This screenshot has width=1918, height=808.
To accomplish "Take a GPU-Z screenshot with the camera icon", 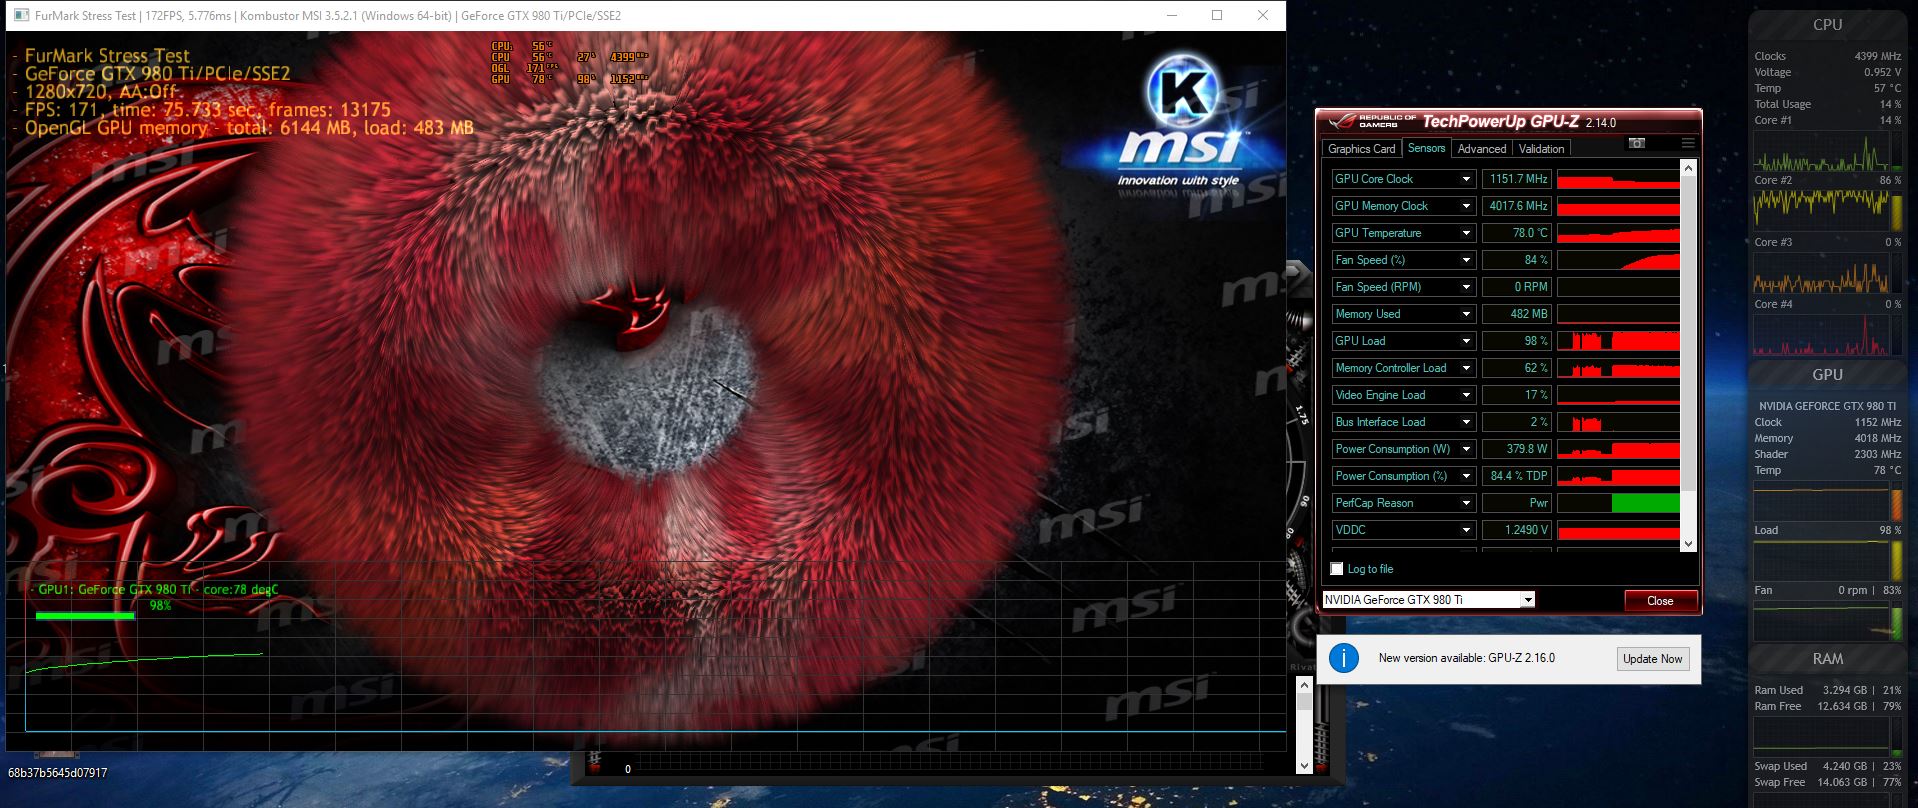I will (x=1637, y=143).
